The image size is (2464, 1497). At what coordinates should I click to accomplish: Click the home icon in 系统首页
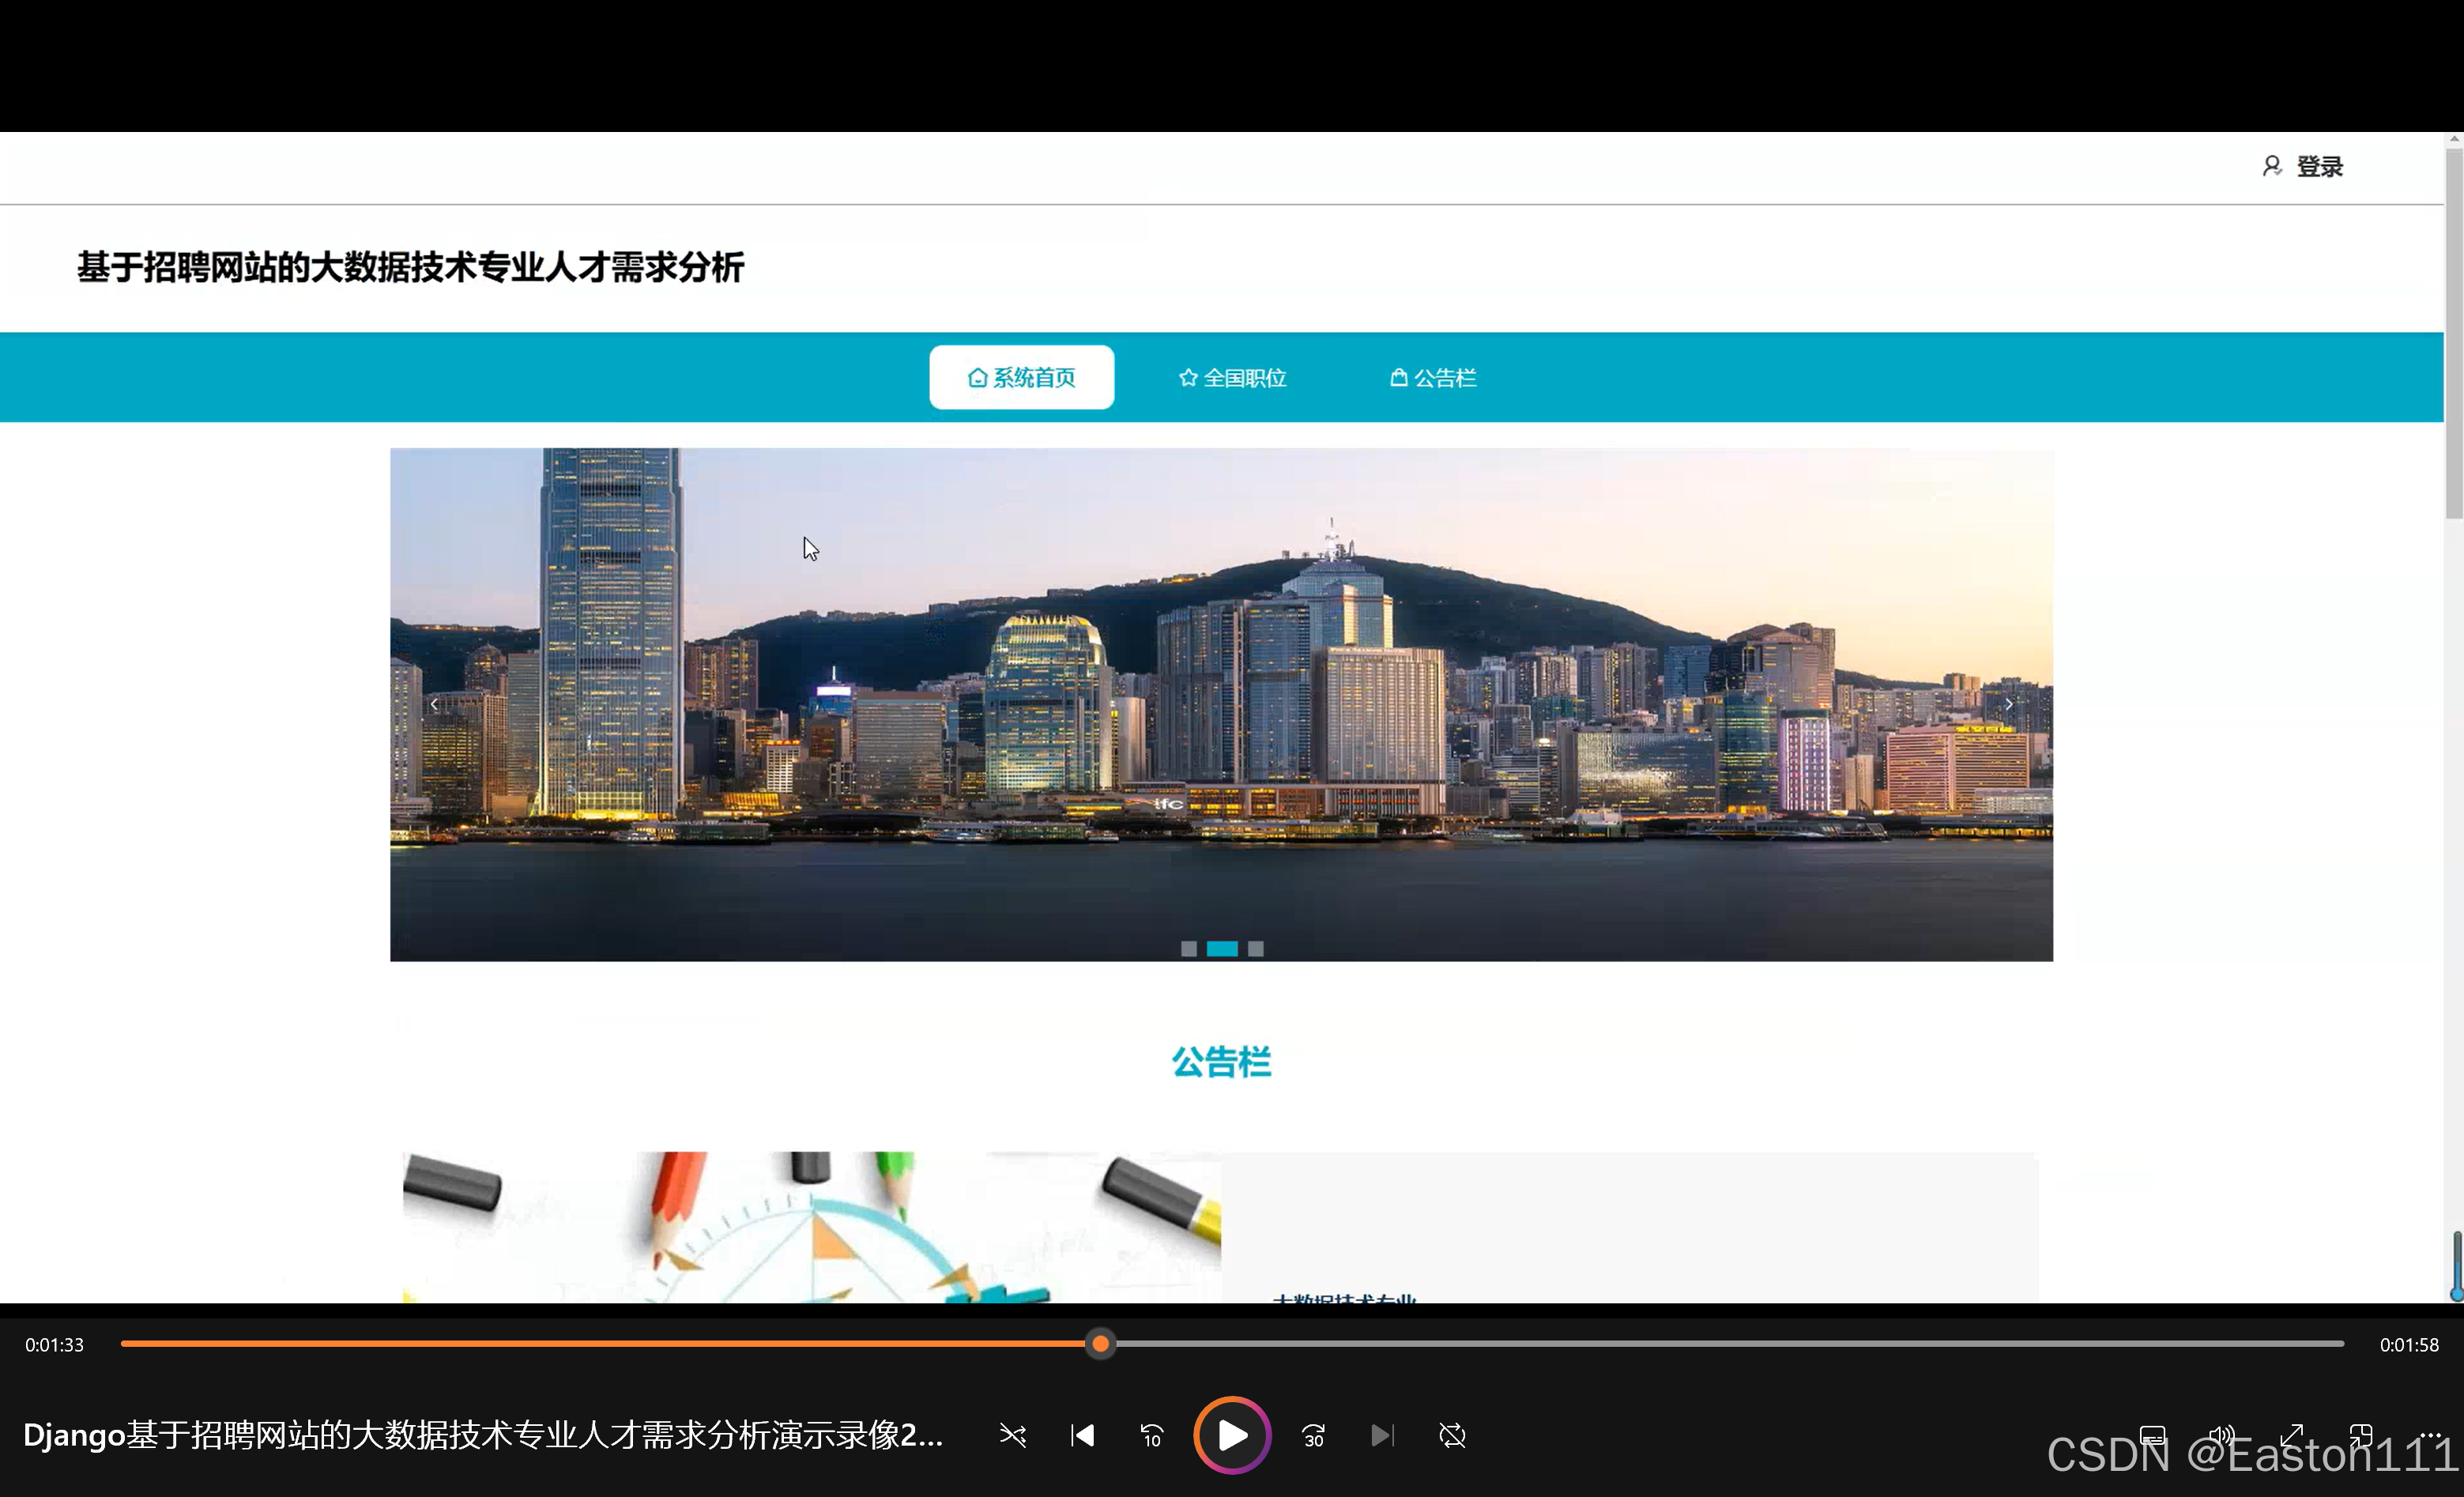point(977,378)
